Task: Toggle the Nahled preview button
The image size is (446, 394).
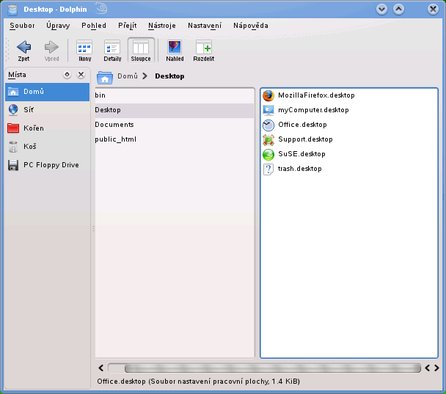Action: pos(175,51)
